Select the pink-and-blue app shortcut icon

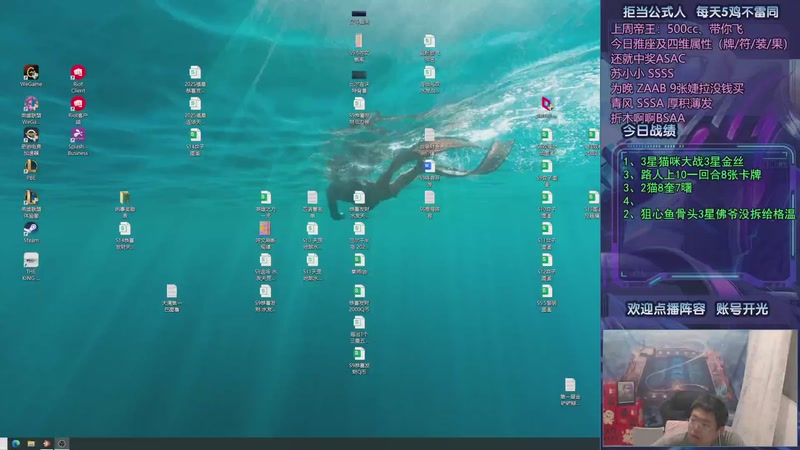[546, 108]
